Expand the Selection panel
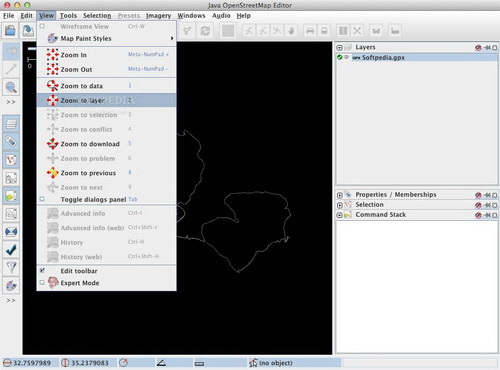The image size is (500, 370). 340,205
